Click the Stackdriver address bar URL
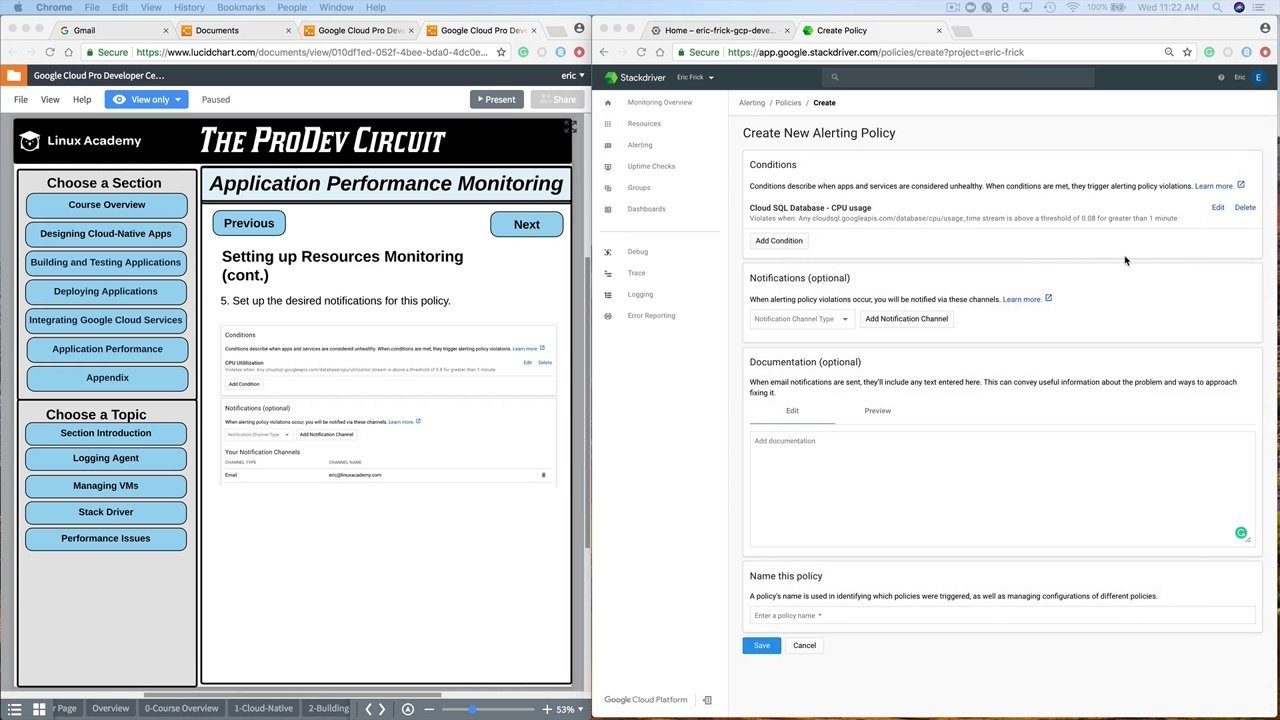This screenshot has height=720, width=1280. coord(876,52)
